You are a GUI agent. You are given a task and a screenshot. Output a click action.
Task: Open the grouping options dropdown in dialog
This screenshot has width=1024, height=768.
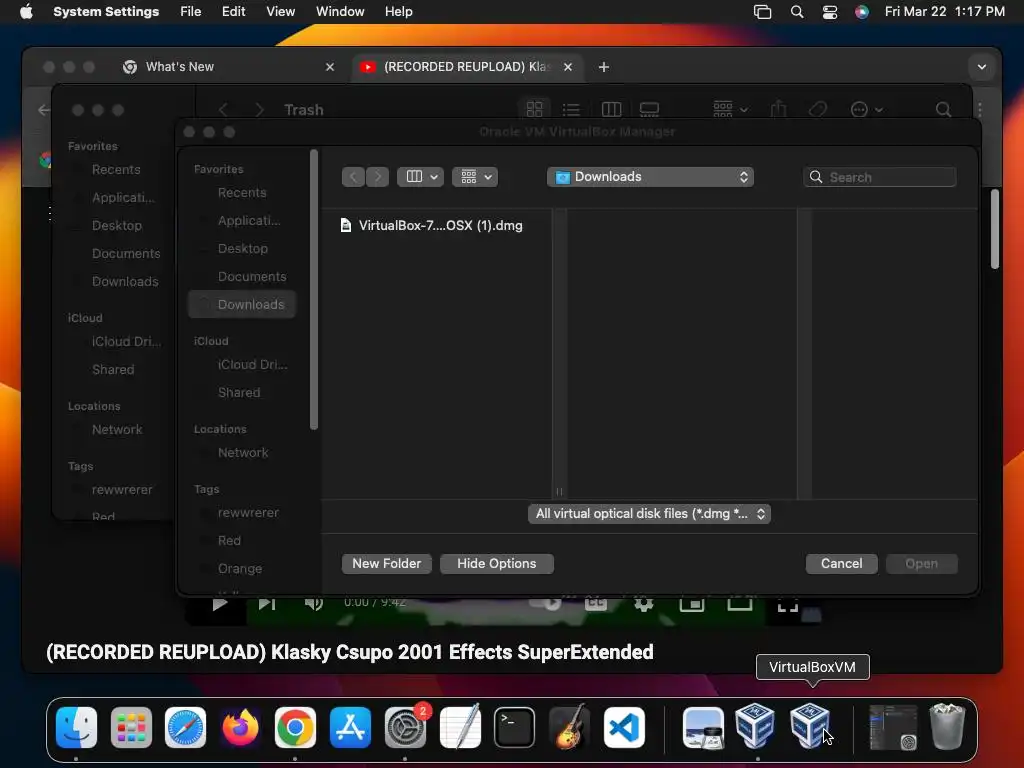tap(475, 177)
